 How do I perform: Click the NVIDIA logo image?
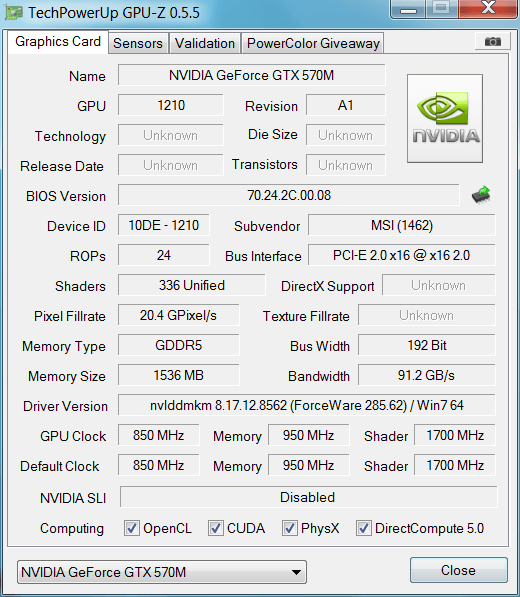tap(445, 118)
